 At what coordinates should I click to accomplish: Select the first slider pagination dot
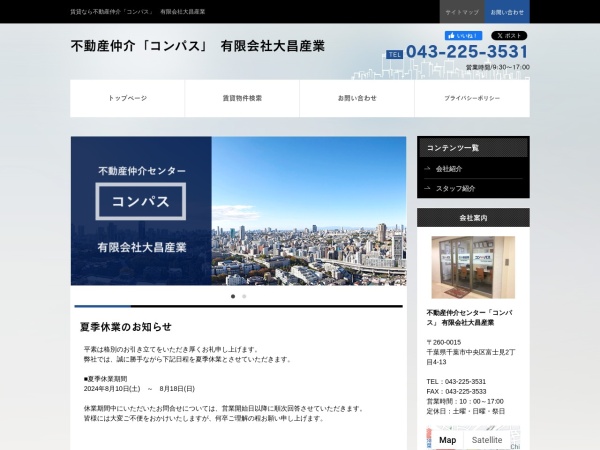[x=233, y=296]
